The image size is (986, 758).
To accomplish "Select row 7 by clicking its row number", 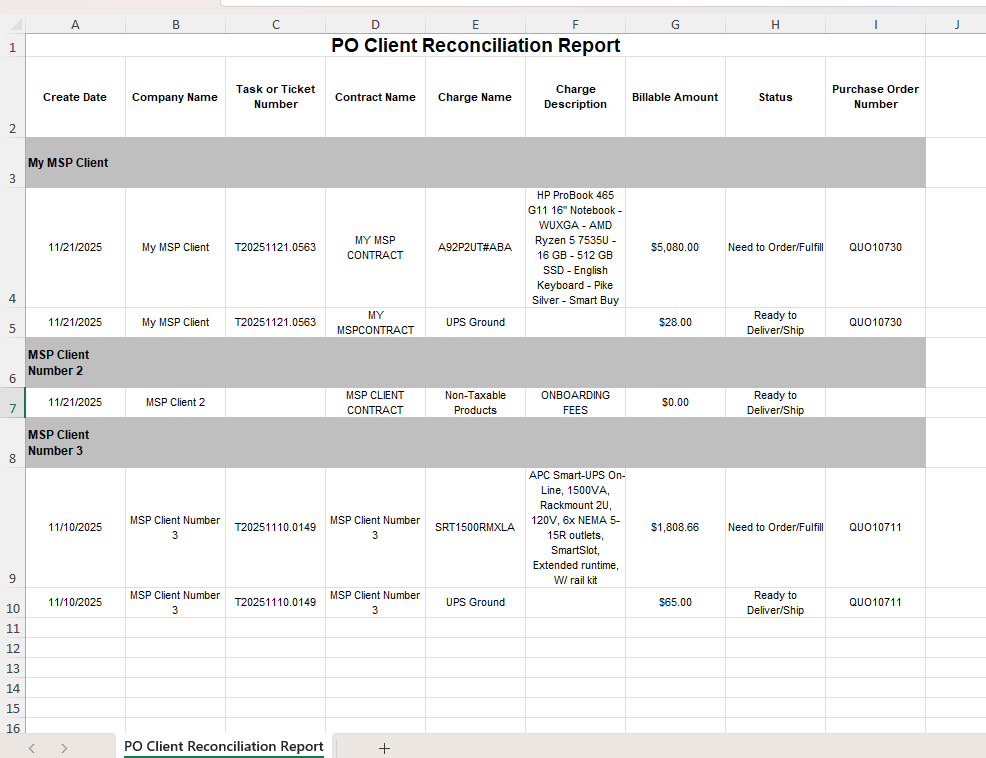I will [x=12, y=402].
